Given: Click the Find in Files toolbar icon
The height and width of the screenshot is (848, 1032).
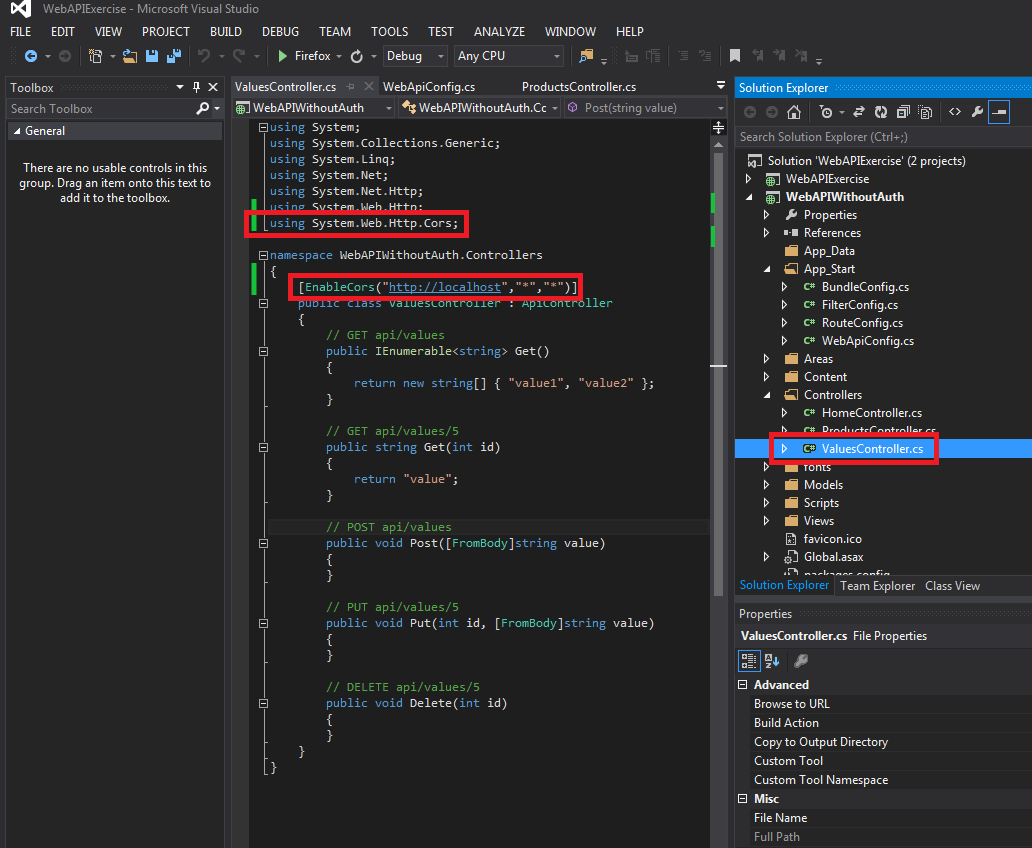Looking at the screenshot, I should [586, 57].
